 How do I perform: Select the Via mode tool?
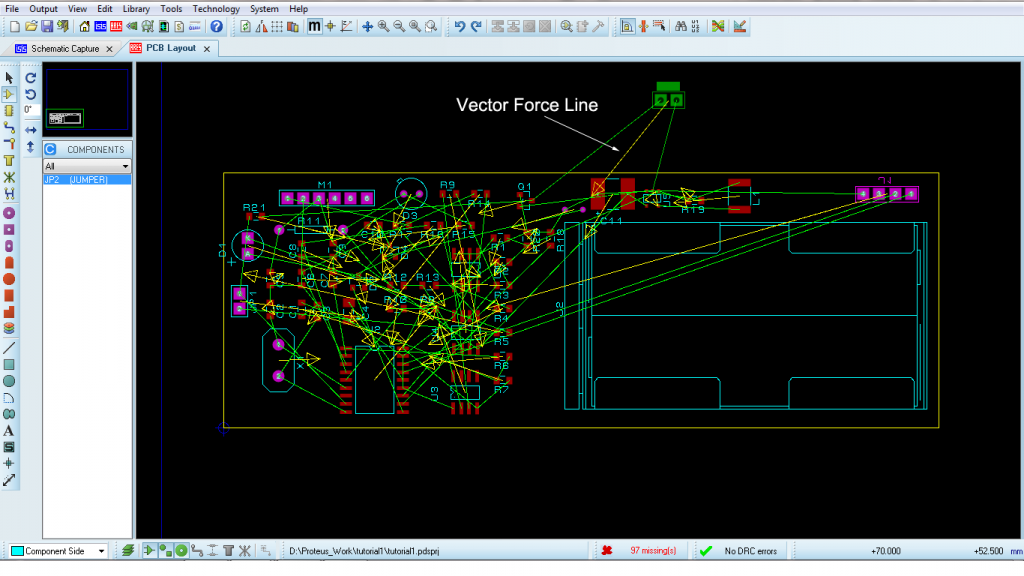click(9, 144)
